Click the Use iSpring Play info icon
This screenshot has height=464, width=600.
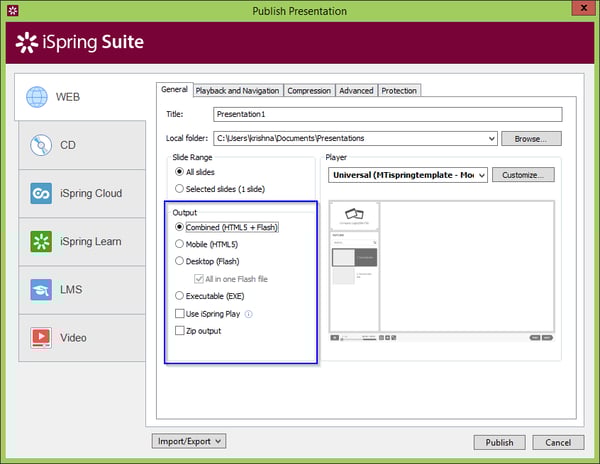pos(249,314)
